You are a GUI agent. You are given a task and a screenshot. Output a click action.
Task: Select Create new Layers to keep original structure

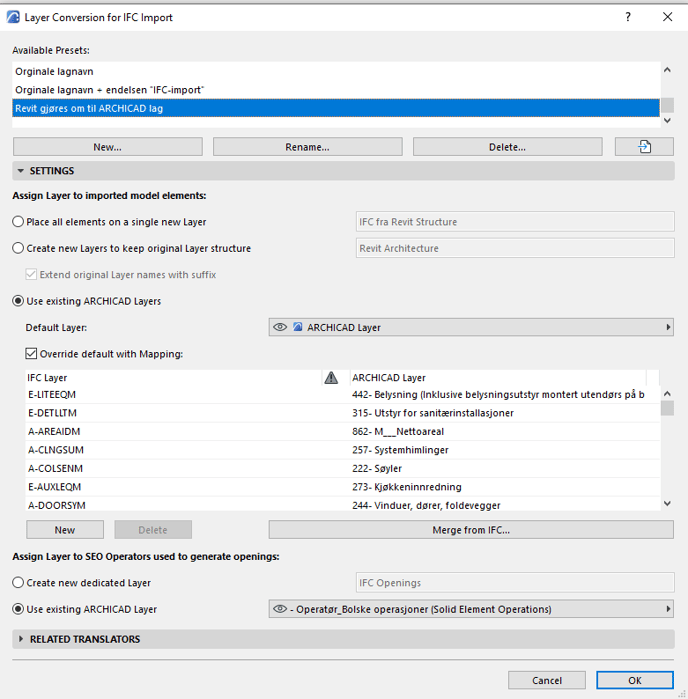click(x=18, y=248)
